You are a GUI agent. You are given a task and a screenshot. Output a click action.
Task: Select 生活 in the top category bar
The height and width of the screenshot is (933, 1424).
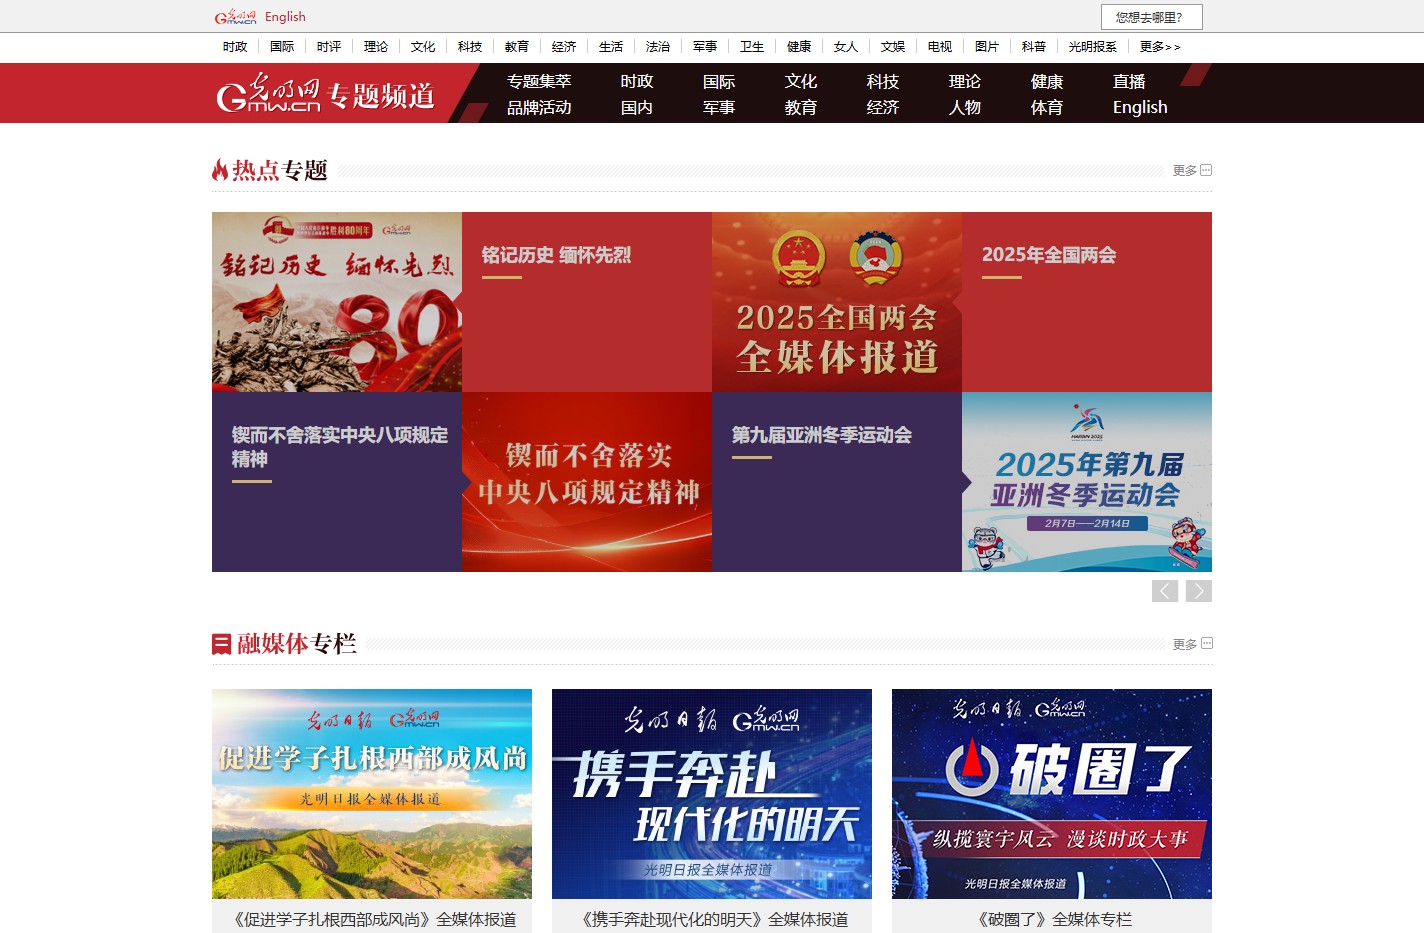point(611,47)
